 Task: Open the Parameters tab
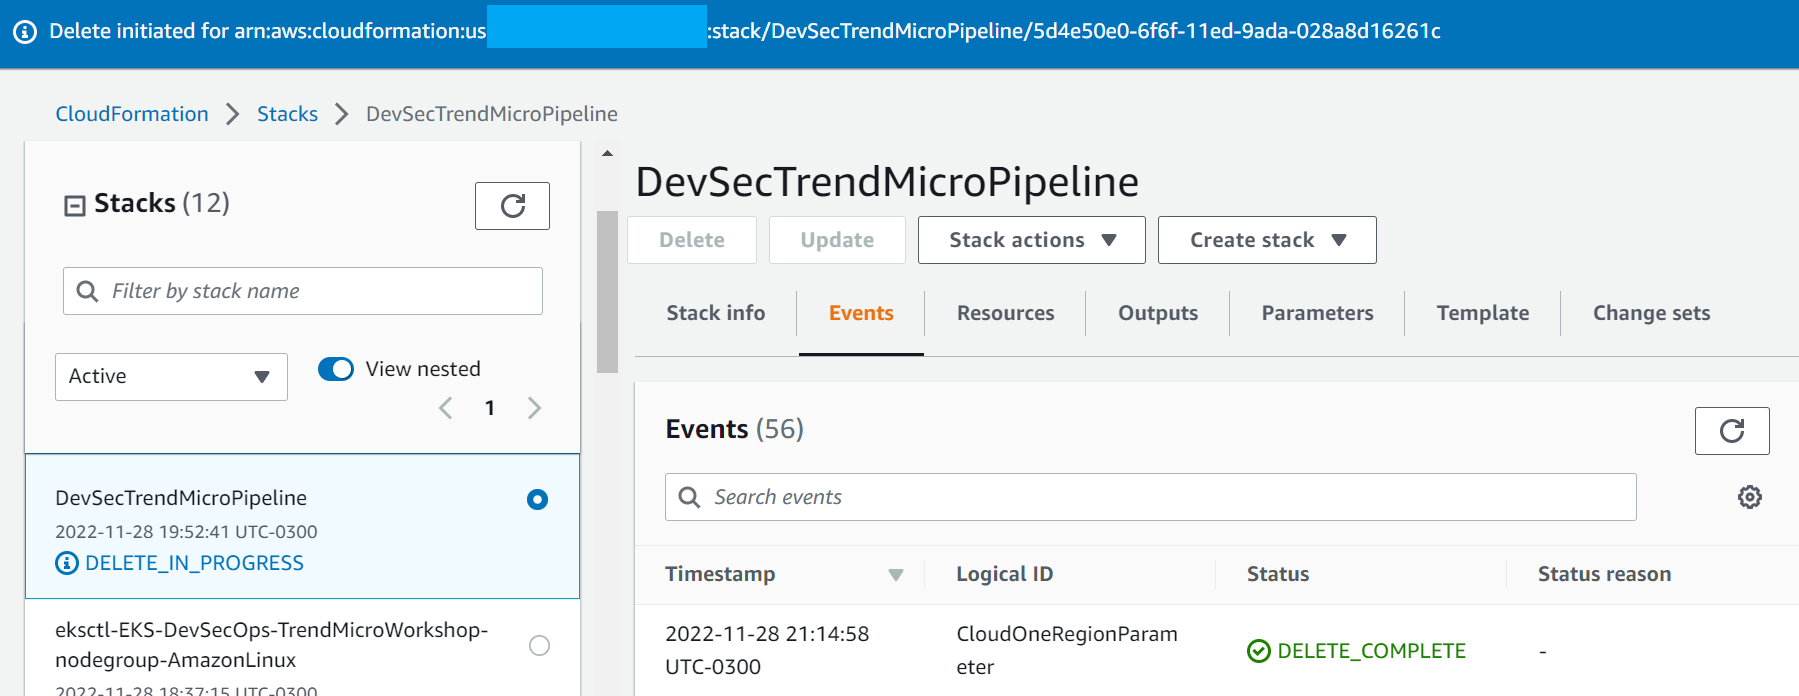[x=1317, y=313]
